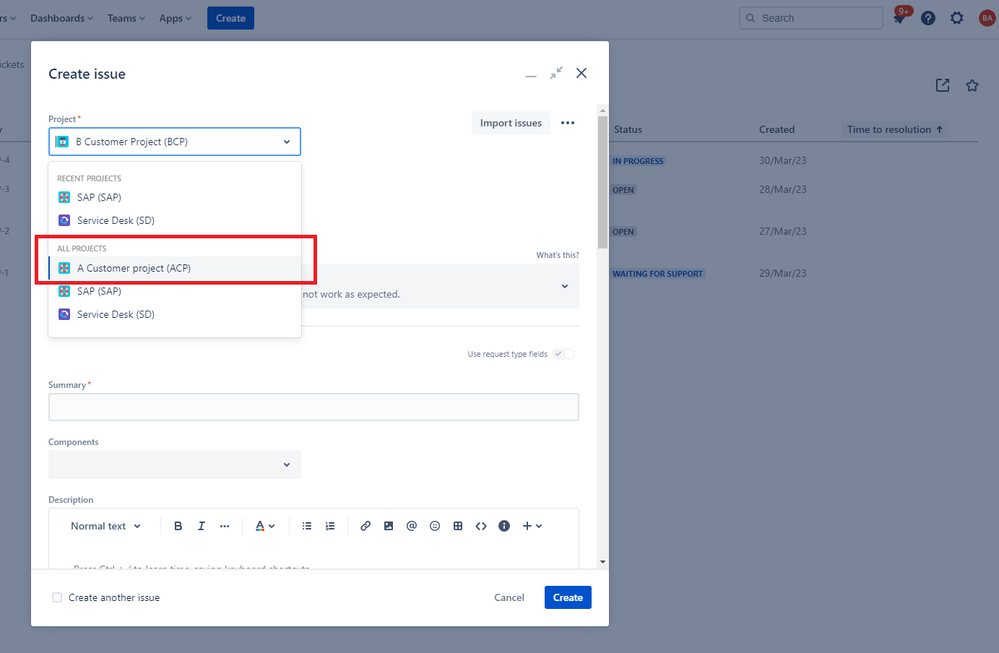This screenshot has height=653, width=999.
Task: Open the Teams menu
Action: 126,18
